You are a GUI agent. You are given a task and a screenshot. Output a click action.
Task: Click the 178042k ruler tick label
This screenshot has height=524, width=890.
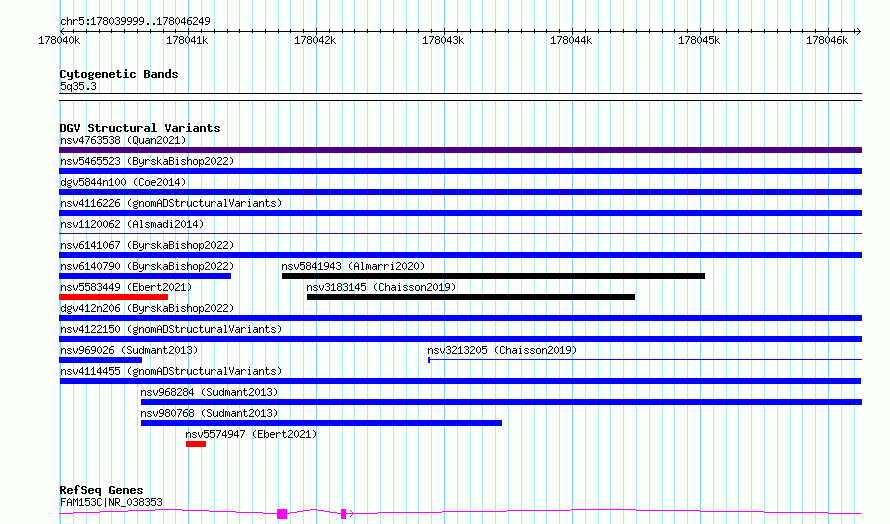coord(315,40)
